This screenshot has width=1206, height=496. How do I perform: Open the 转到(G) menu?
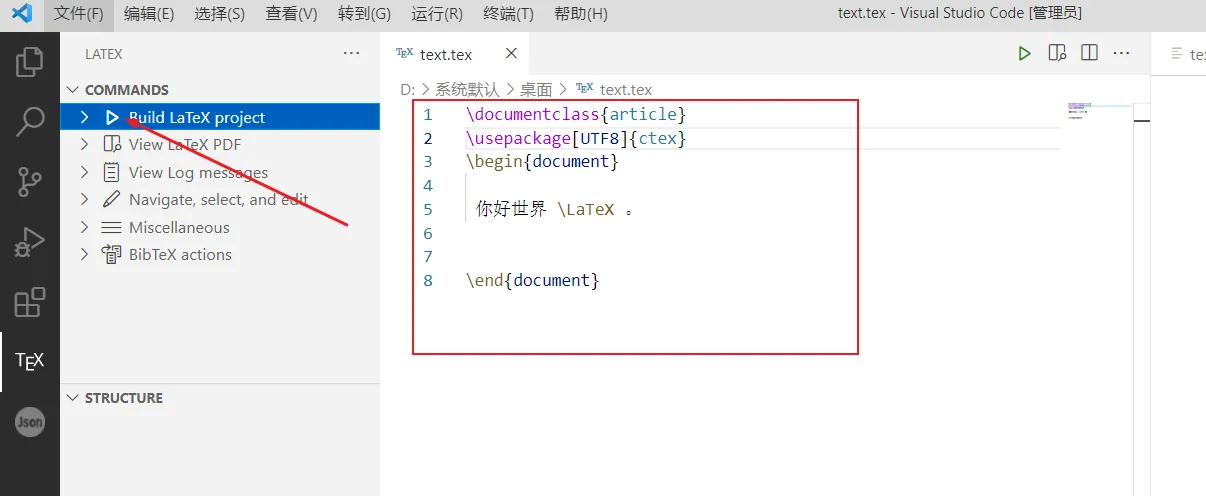[364, 14]
